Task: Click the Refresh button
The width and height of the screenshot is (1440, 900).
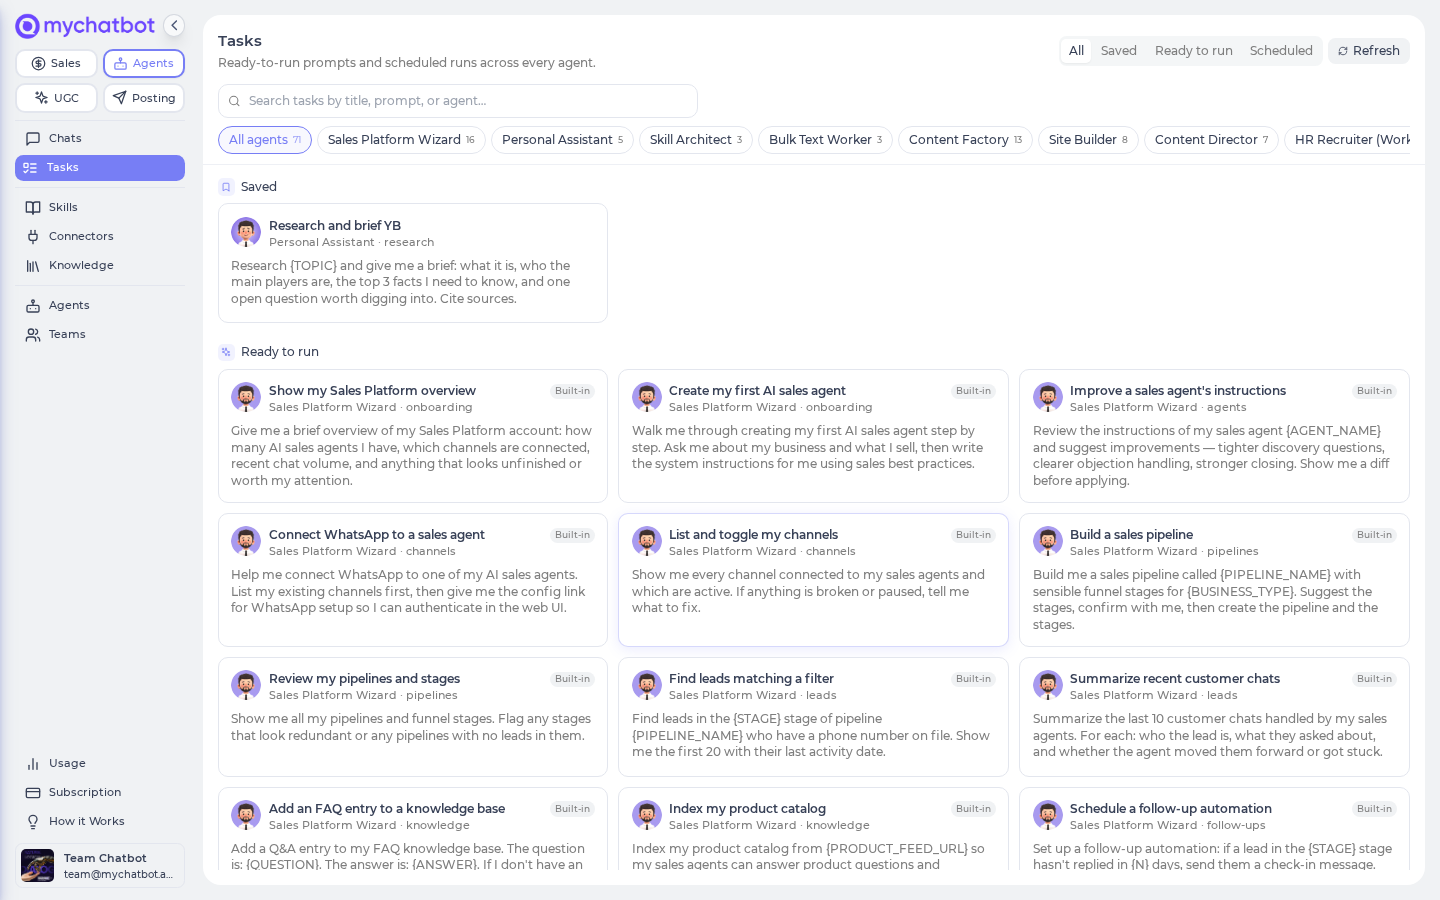Action: pos(1369,51)
